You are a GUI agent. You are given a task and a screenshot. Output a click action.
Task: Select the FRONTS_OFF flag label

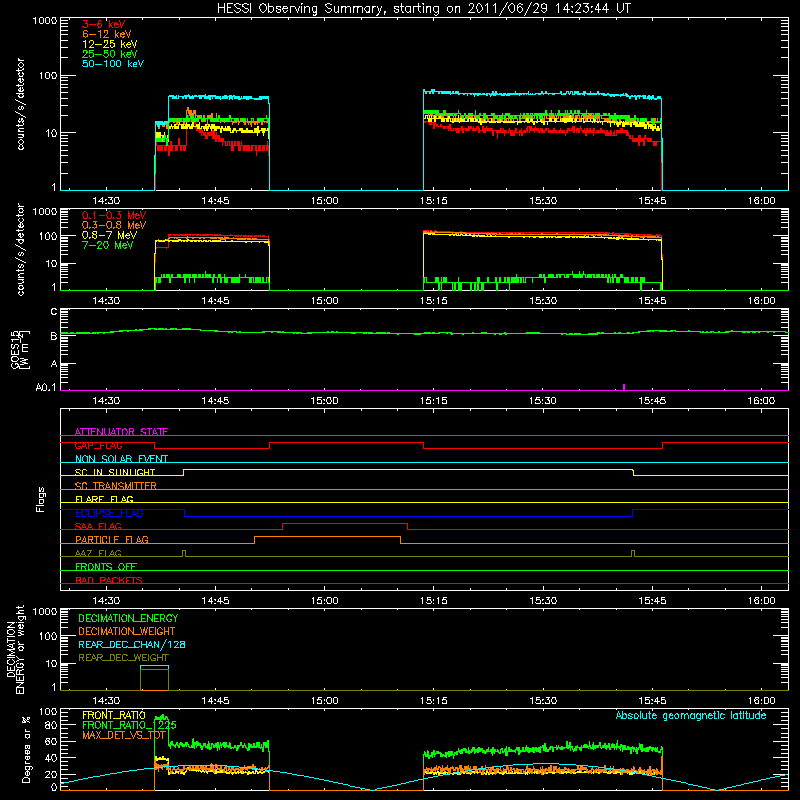point(106,566)
